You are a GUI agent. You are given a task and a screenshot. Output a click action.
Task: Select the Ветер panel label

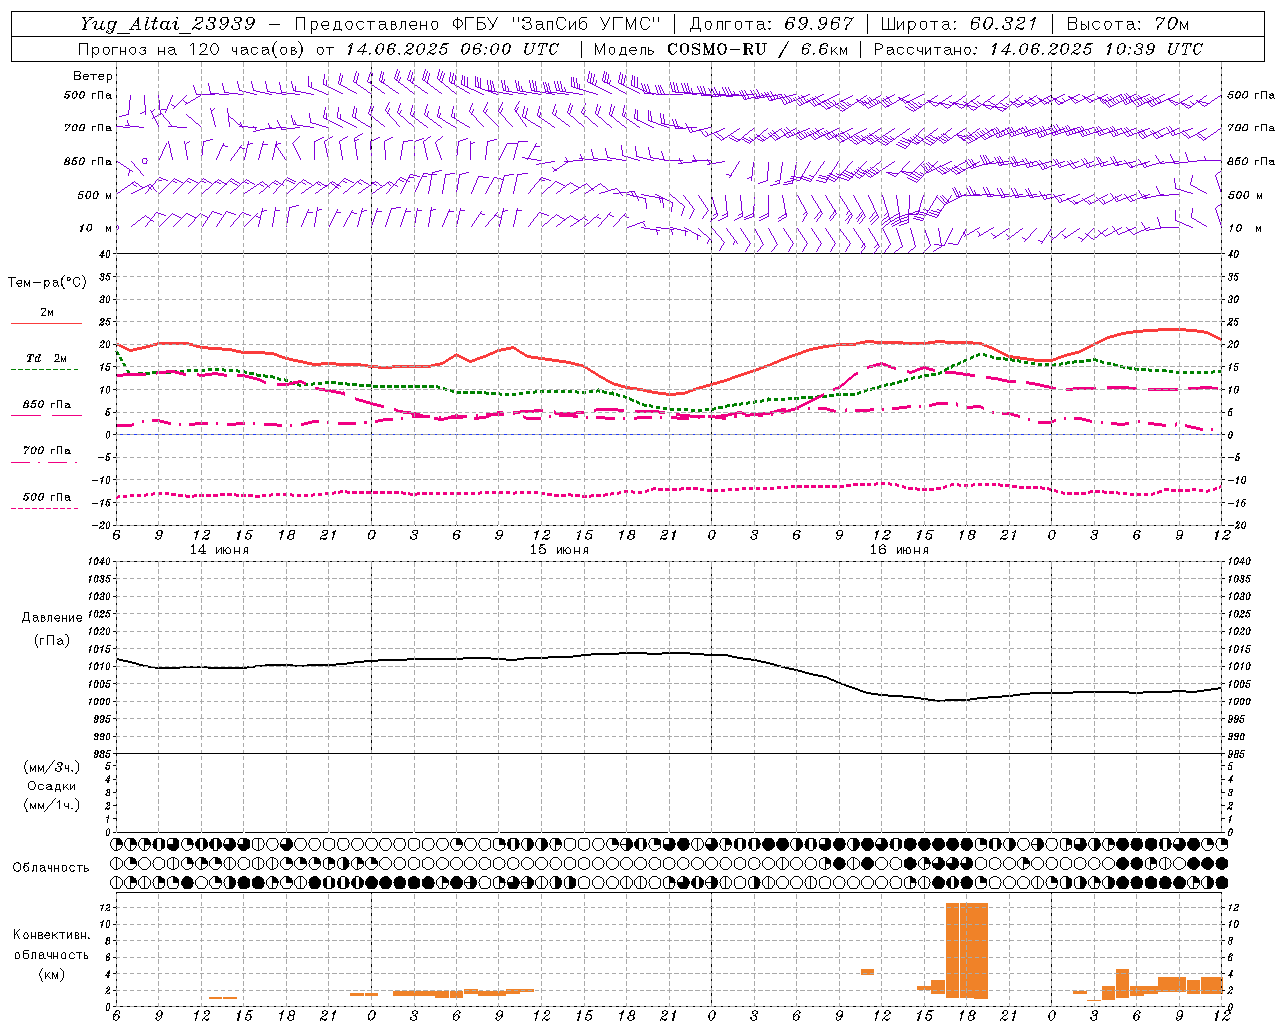pos(93,76)
